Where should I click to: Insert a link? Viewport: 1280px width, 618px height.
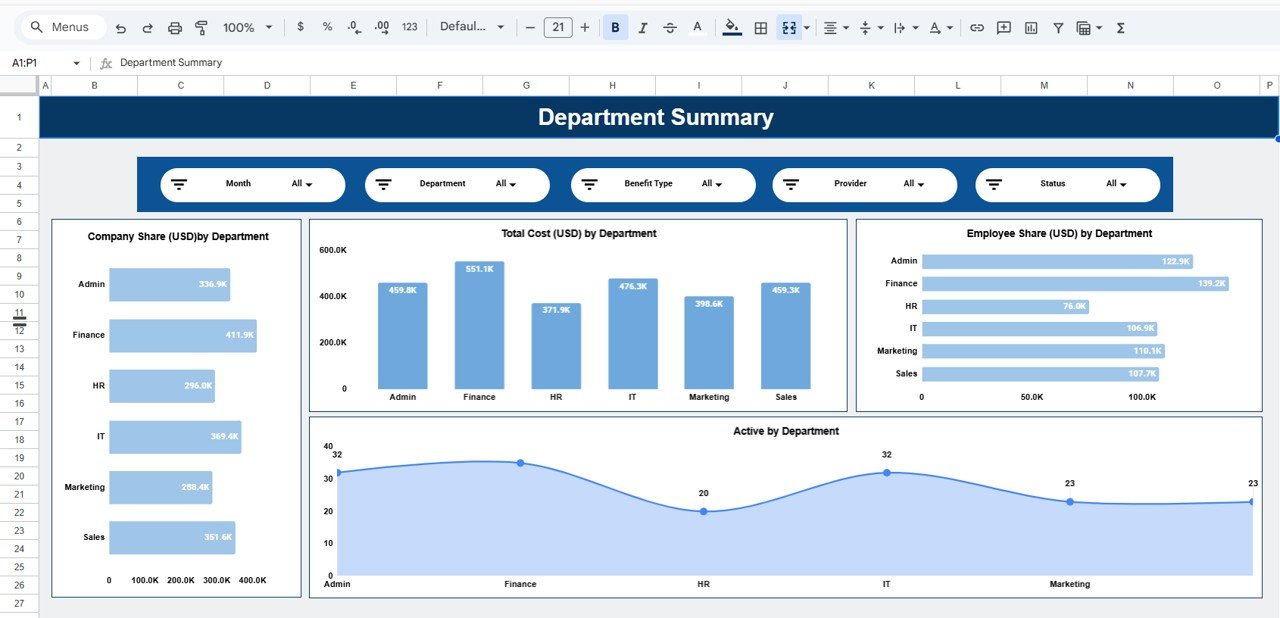point(976,27)
